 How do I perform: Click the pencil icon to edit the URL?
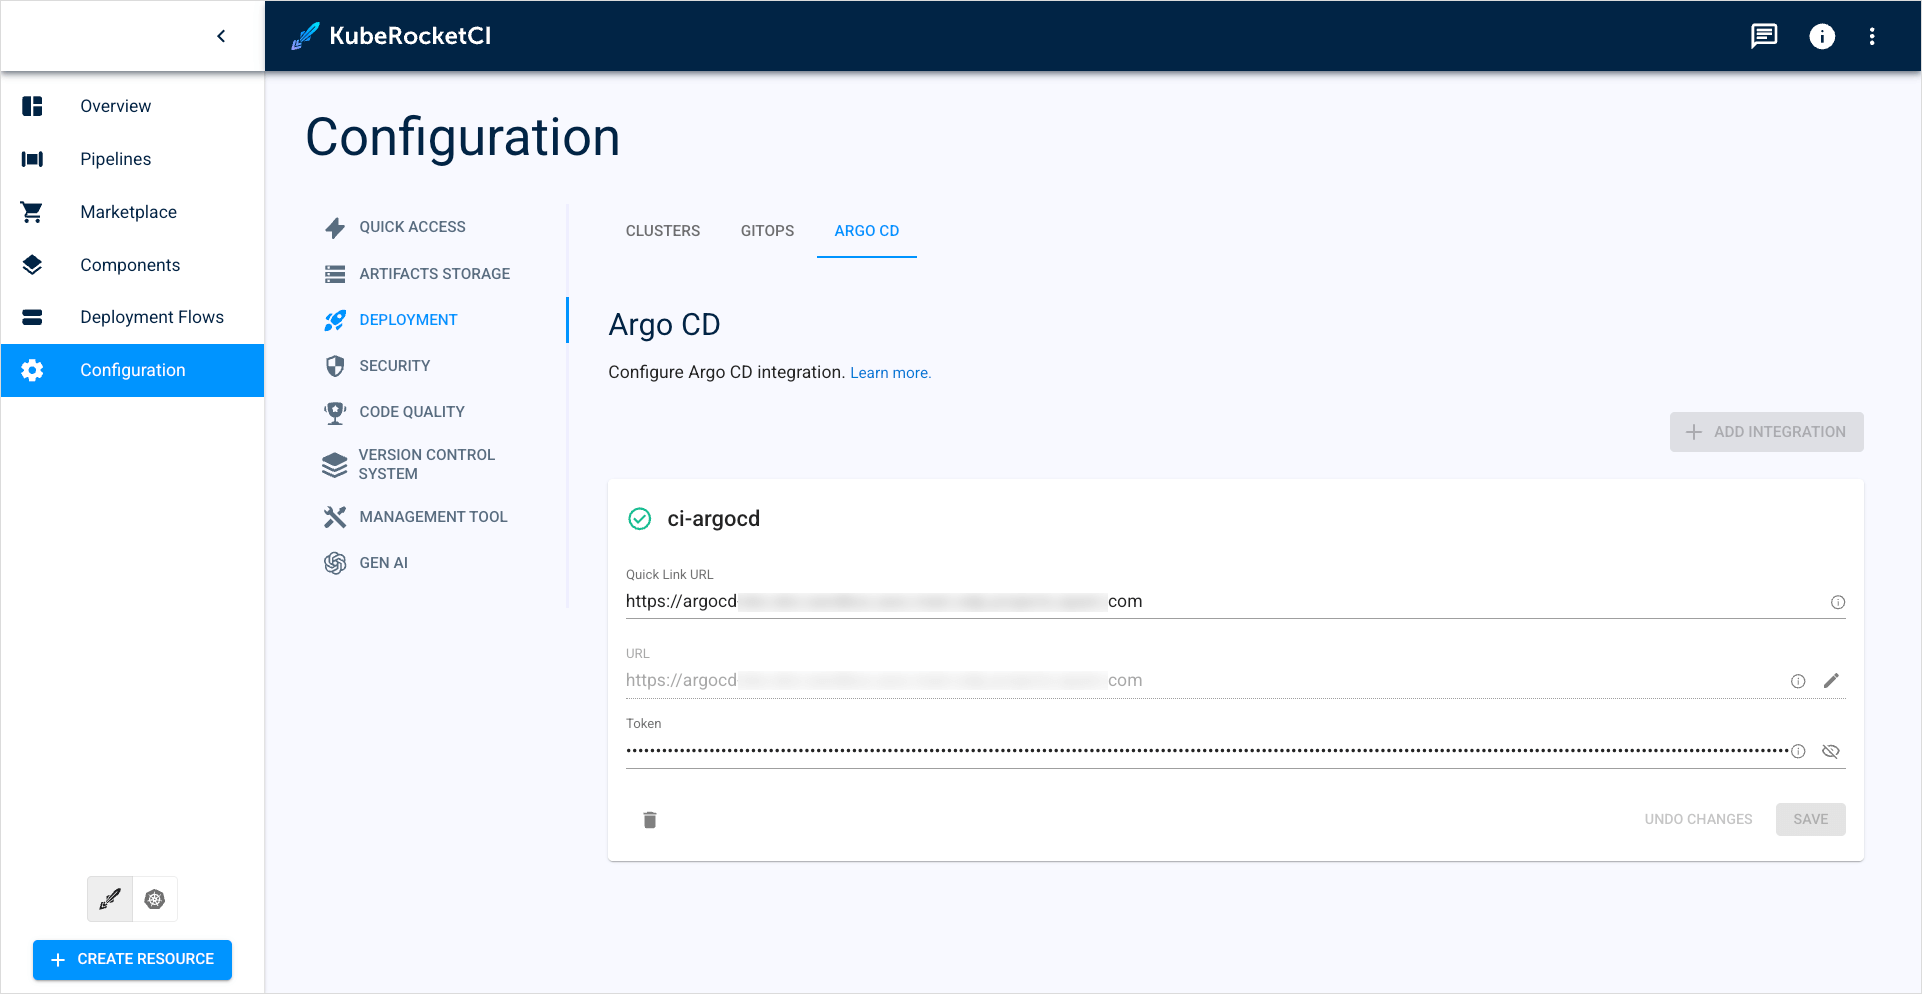tap(1832, 680)
